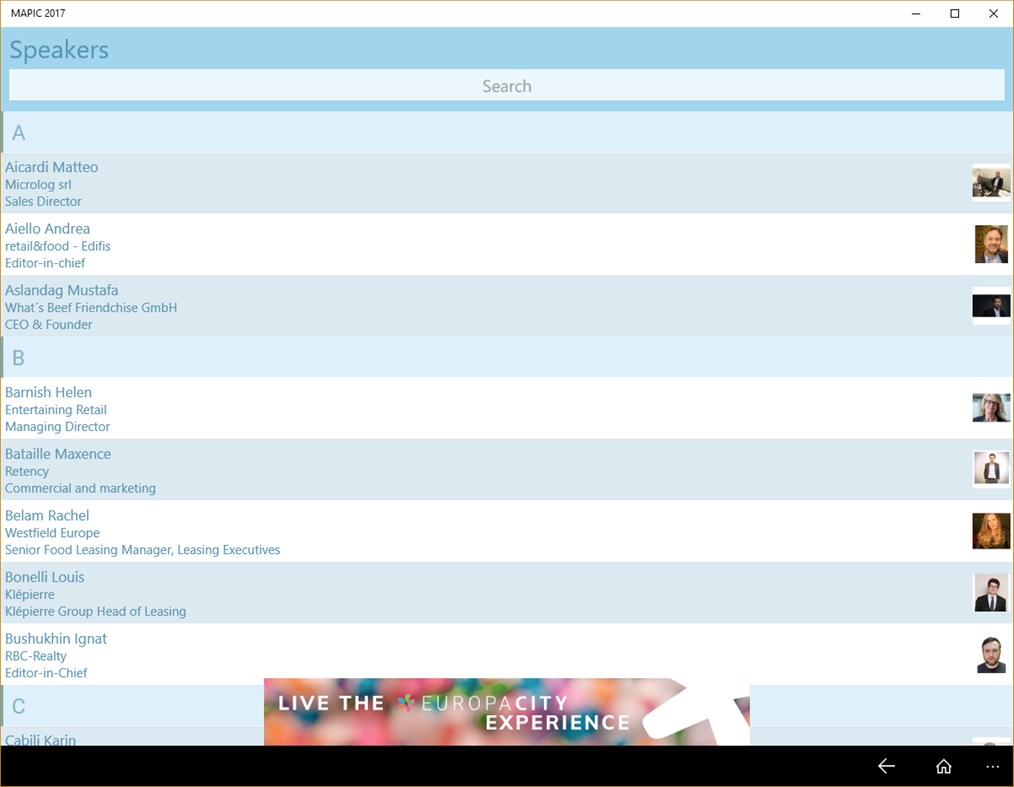Open Bushukhin Ignat's photo thumbnail
Screen dimensions: 1014x787
pyautogui.click(x=991, y=654)
